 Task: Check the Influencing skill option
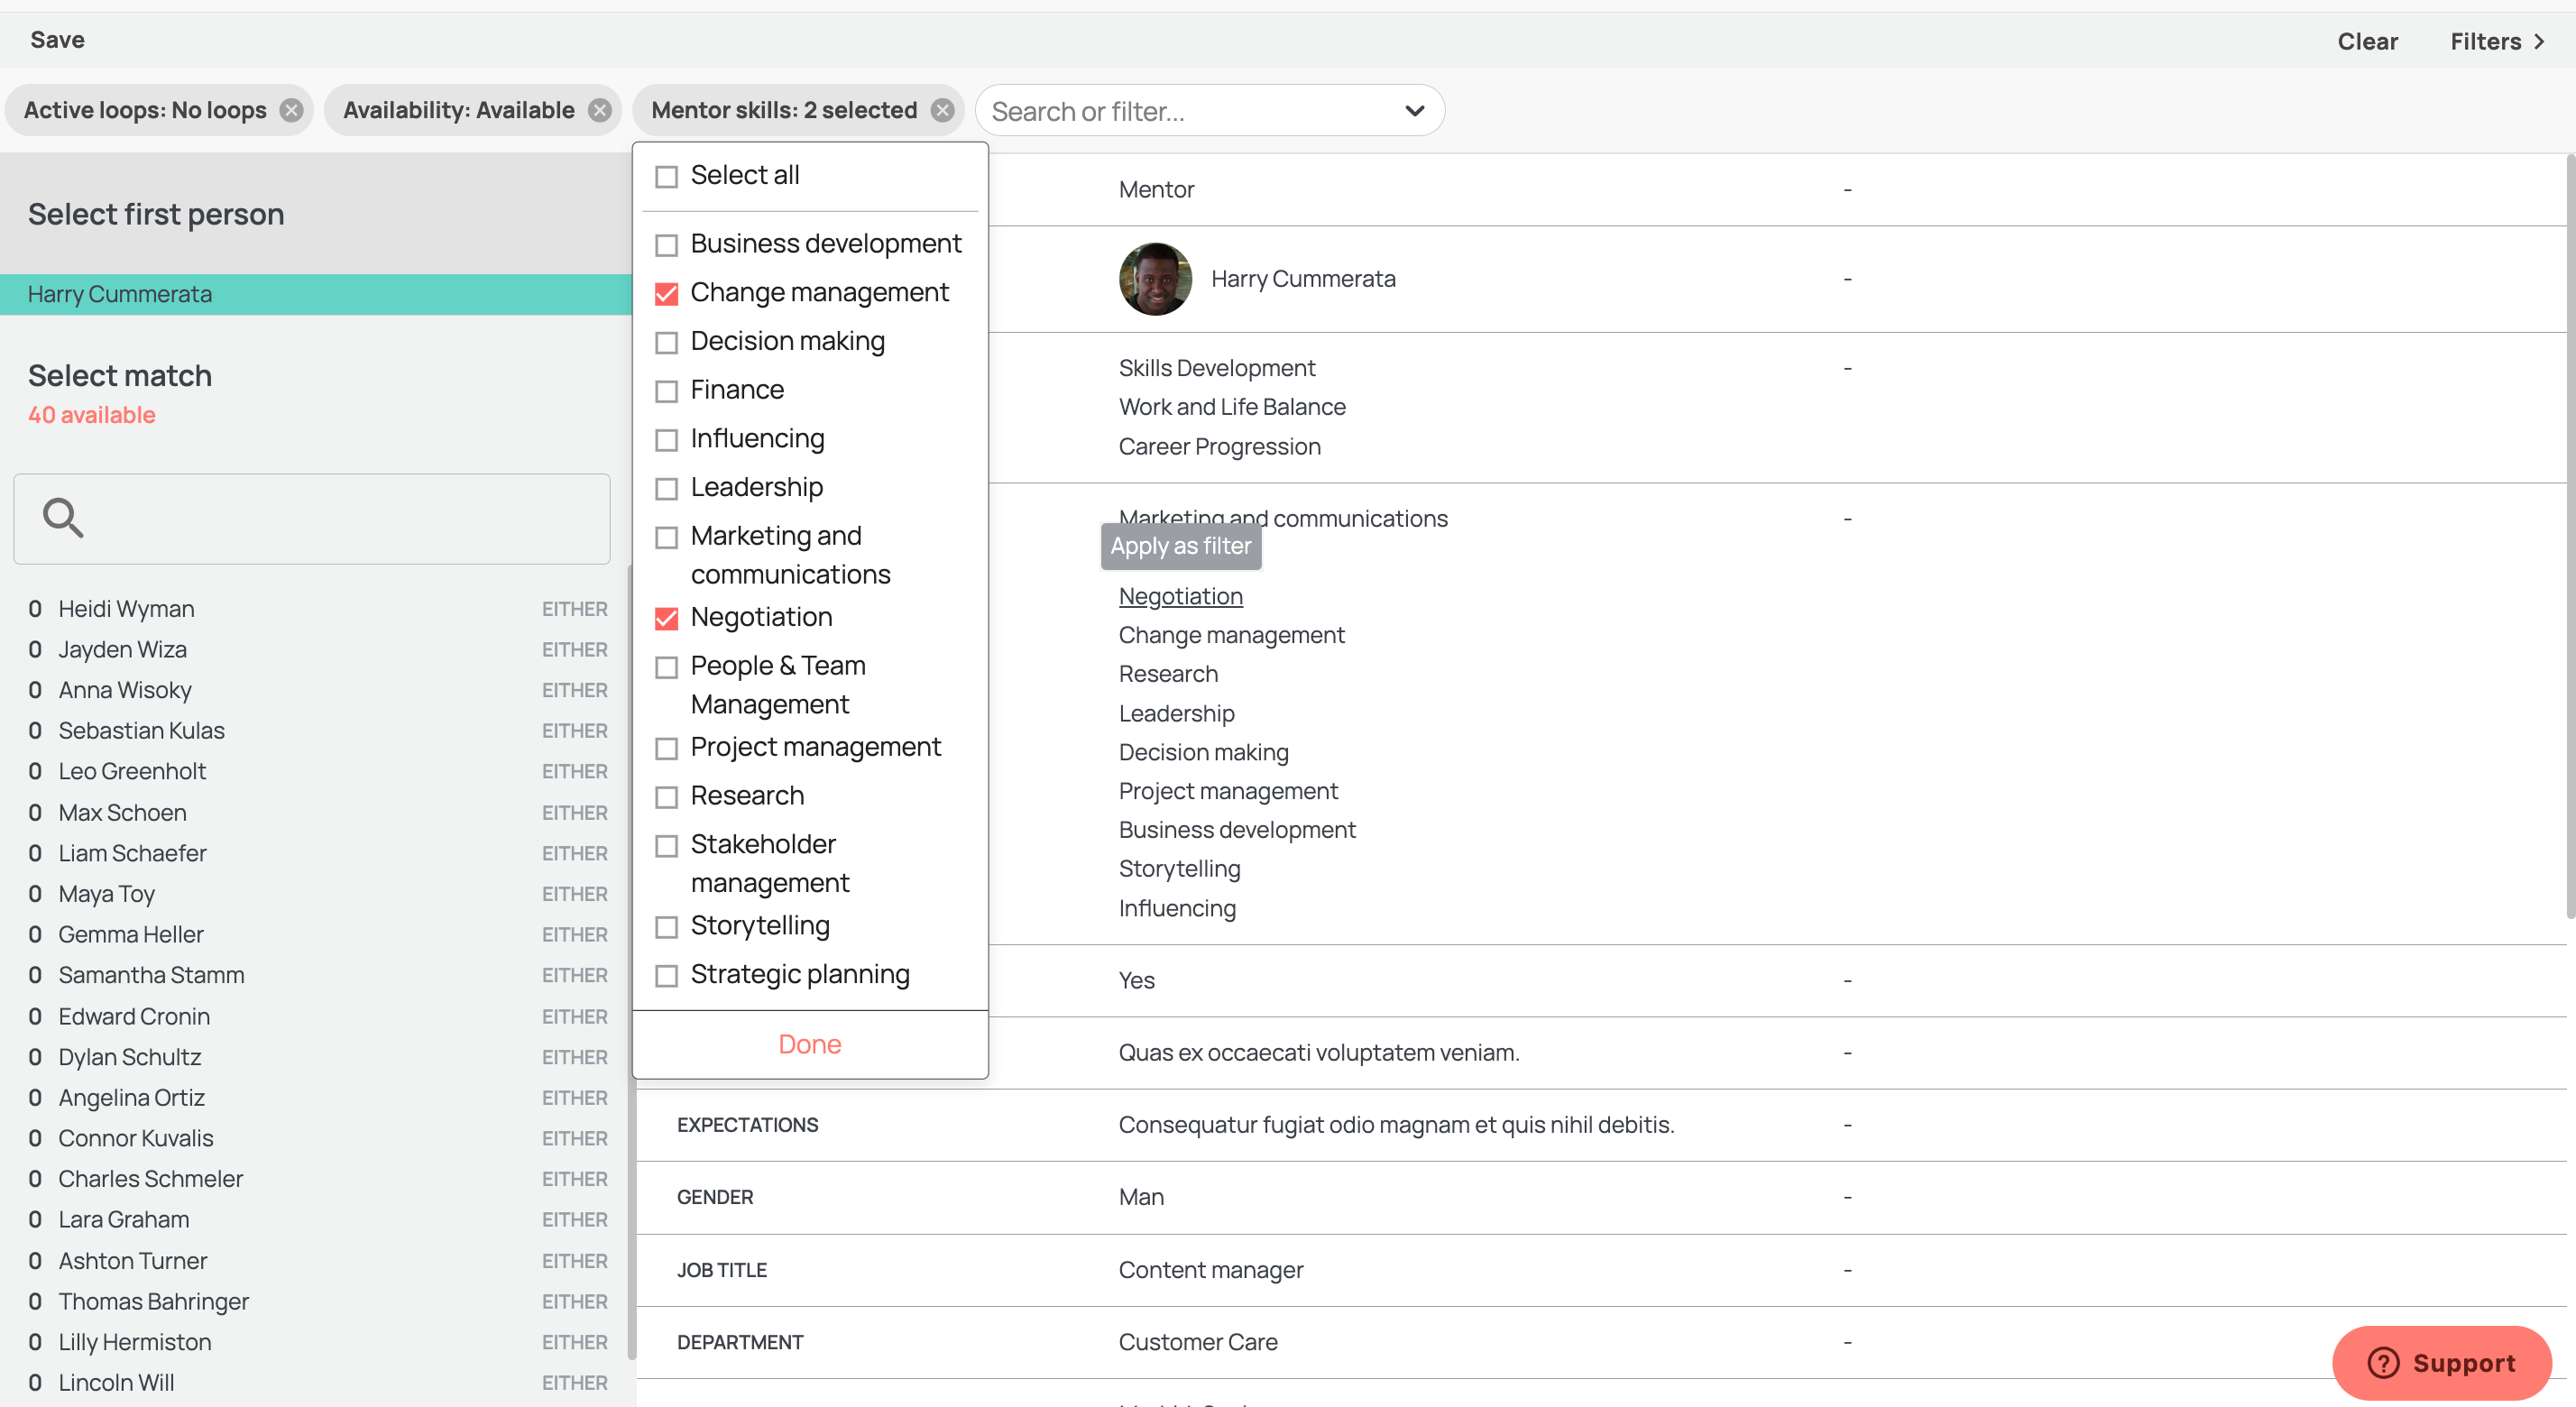click(x=666, y=440)
